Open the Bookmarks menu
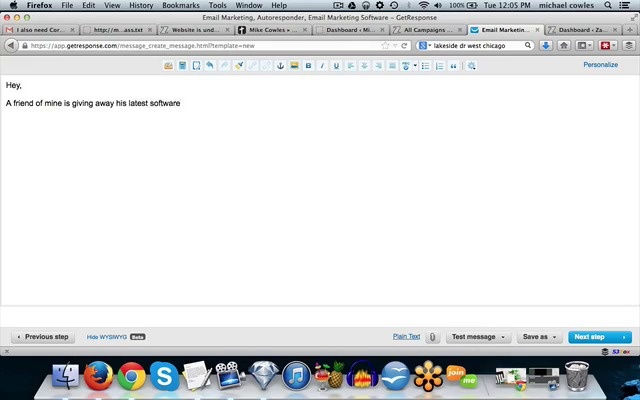This screenshot has height=400, width=640. click(181, 5)
